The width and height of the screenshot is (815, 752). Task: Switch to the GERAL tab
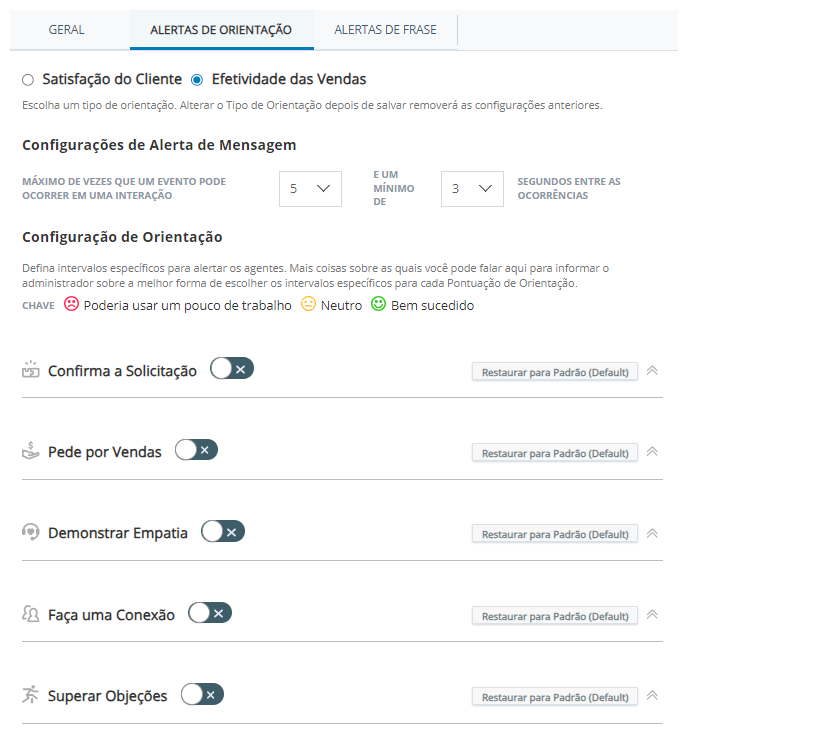67,30
